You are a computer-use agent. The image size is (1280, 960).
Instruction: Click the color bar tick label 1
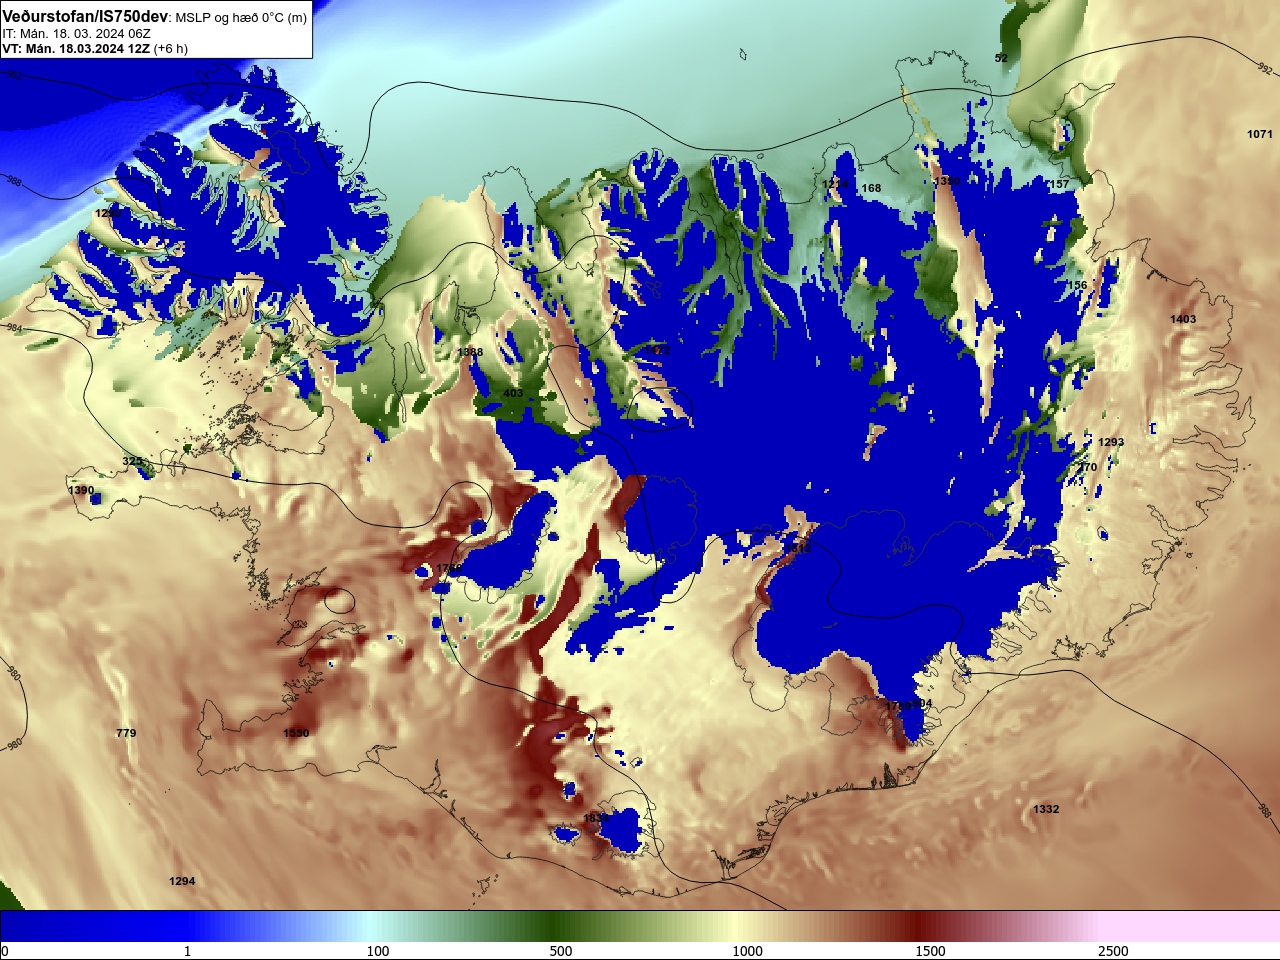click(x=187, y=951)
